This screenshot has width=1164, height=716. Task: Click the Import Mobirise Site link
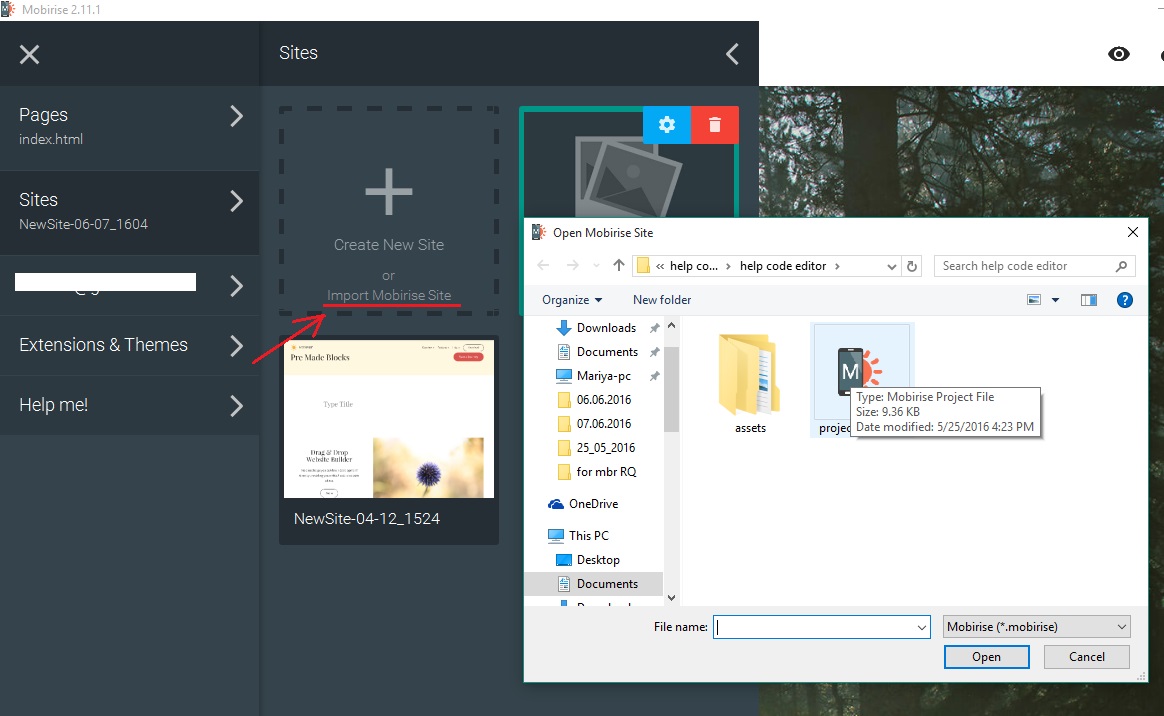click(388, 296)
